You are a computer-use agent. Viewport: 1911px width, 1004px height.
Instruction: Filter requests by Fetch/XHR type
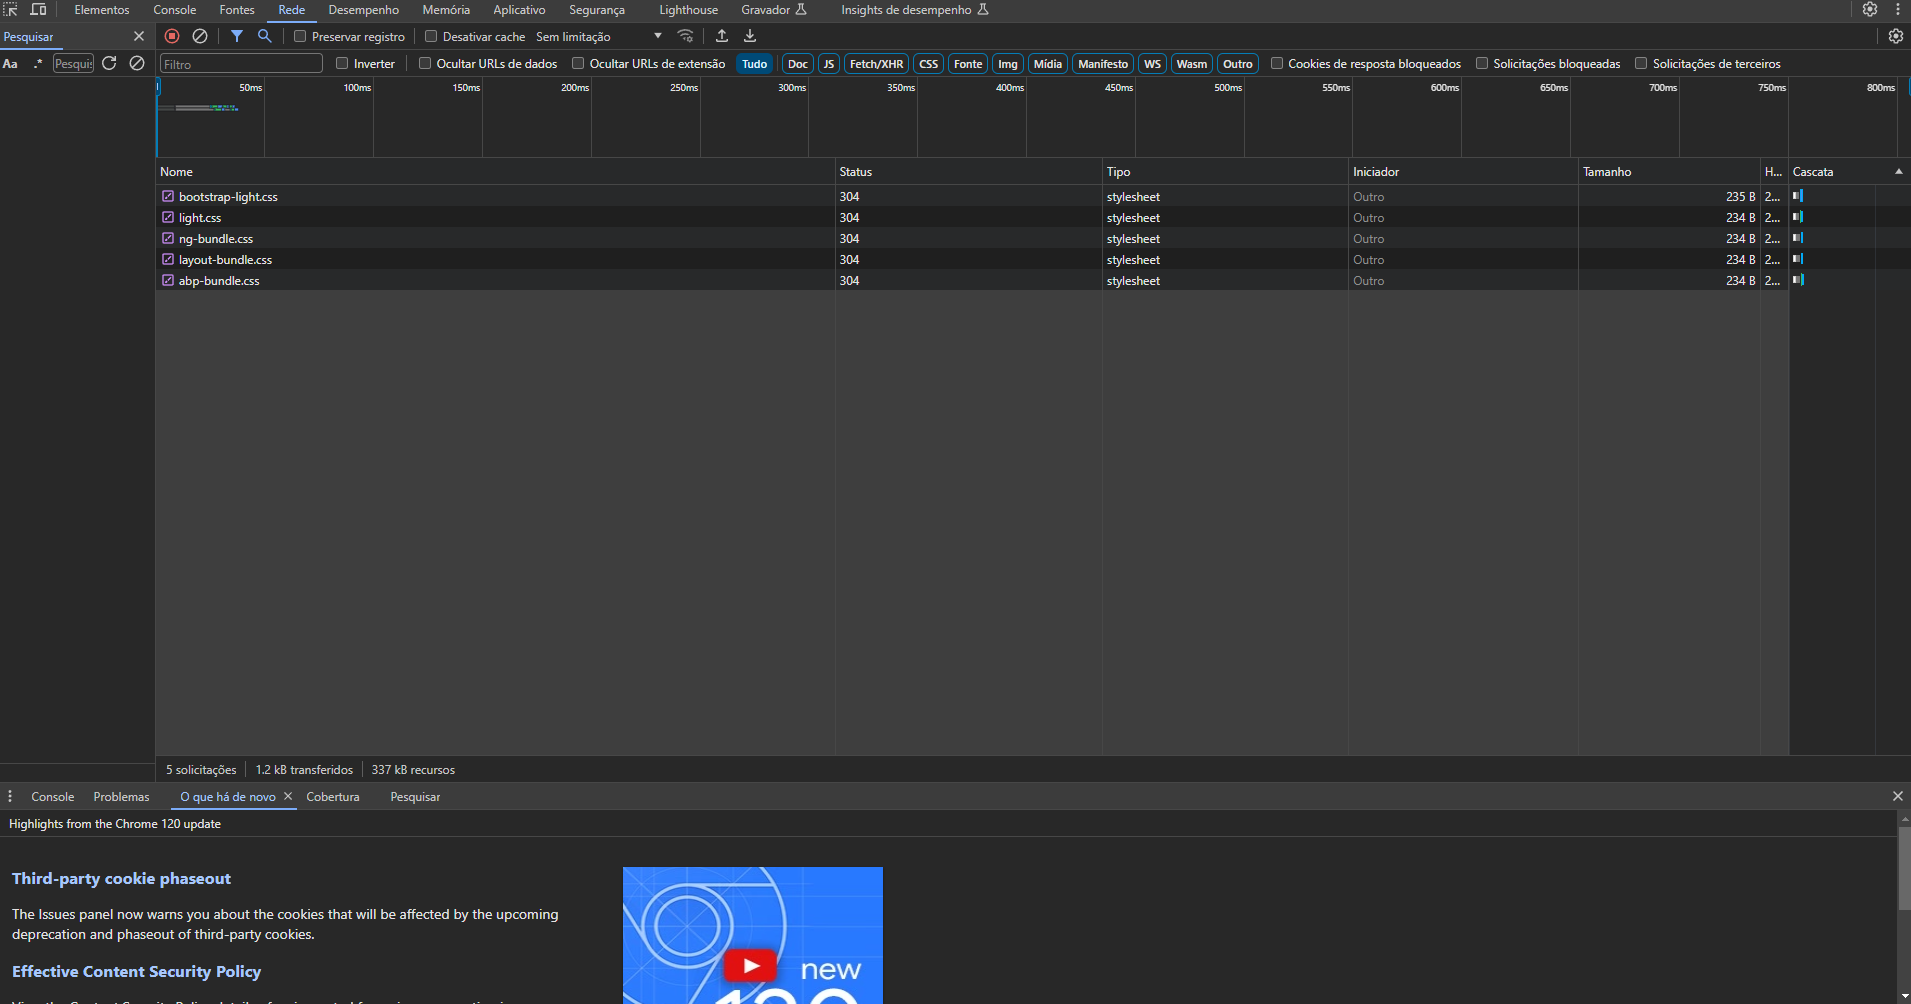tap(876, 64)
